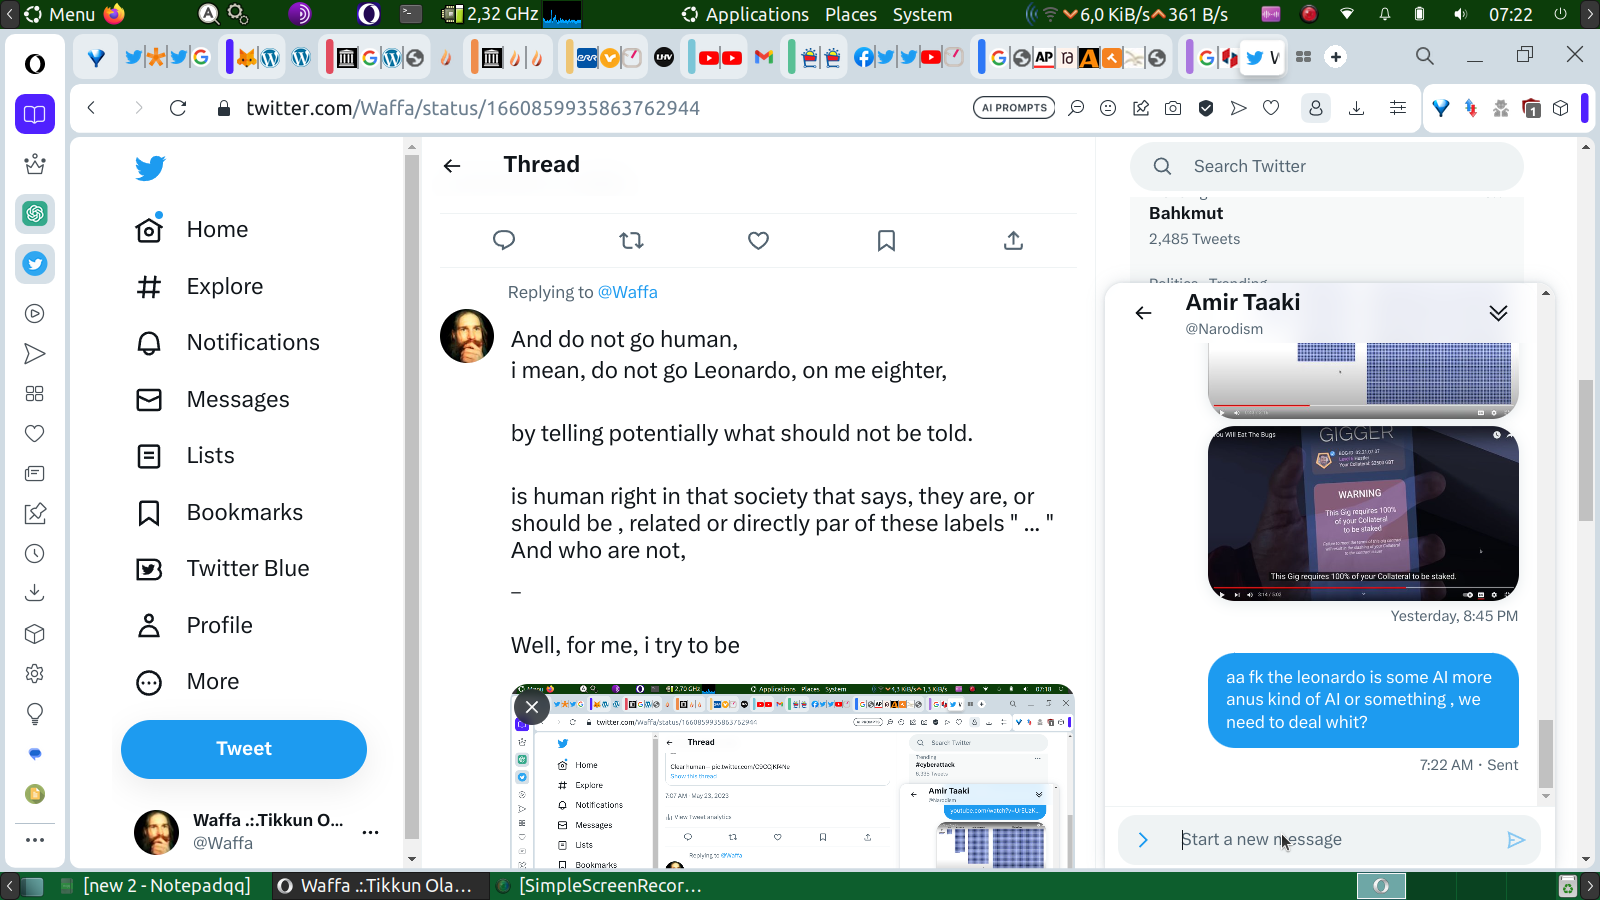Collapse the Amir Taaki message drawer
The width and height of the screenshot is (1600, 900).
(x=1498, y=313)
